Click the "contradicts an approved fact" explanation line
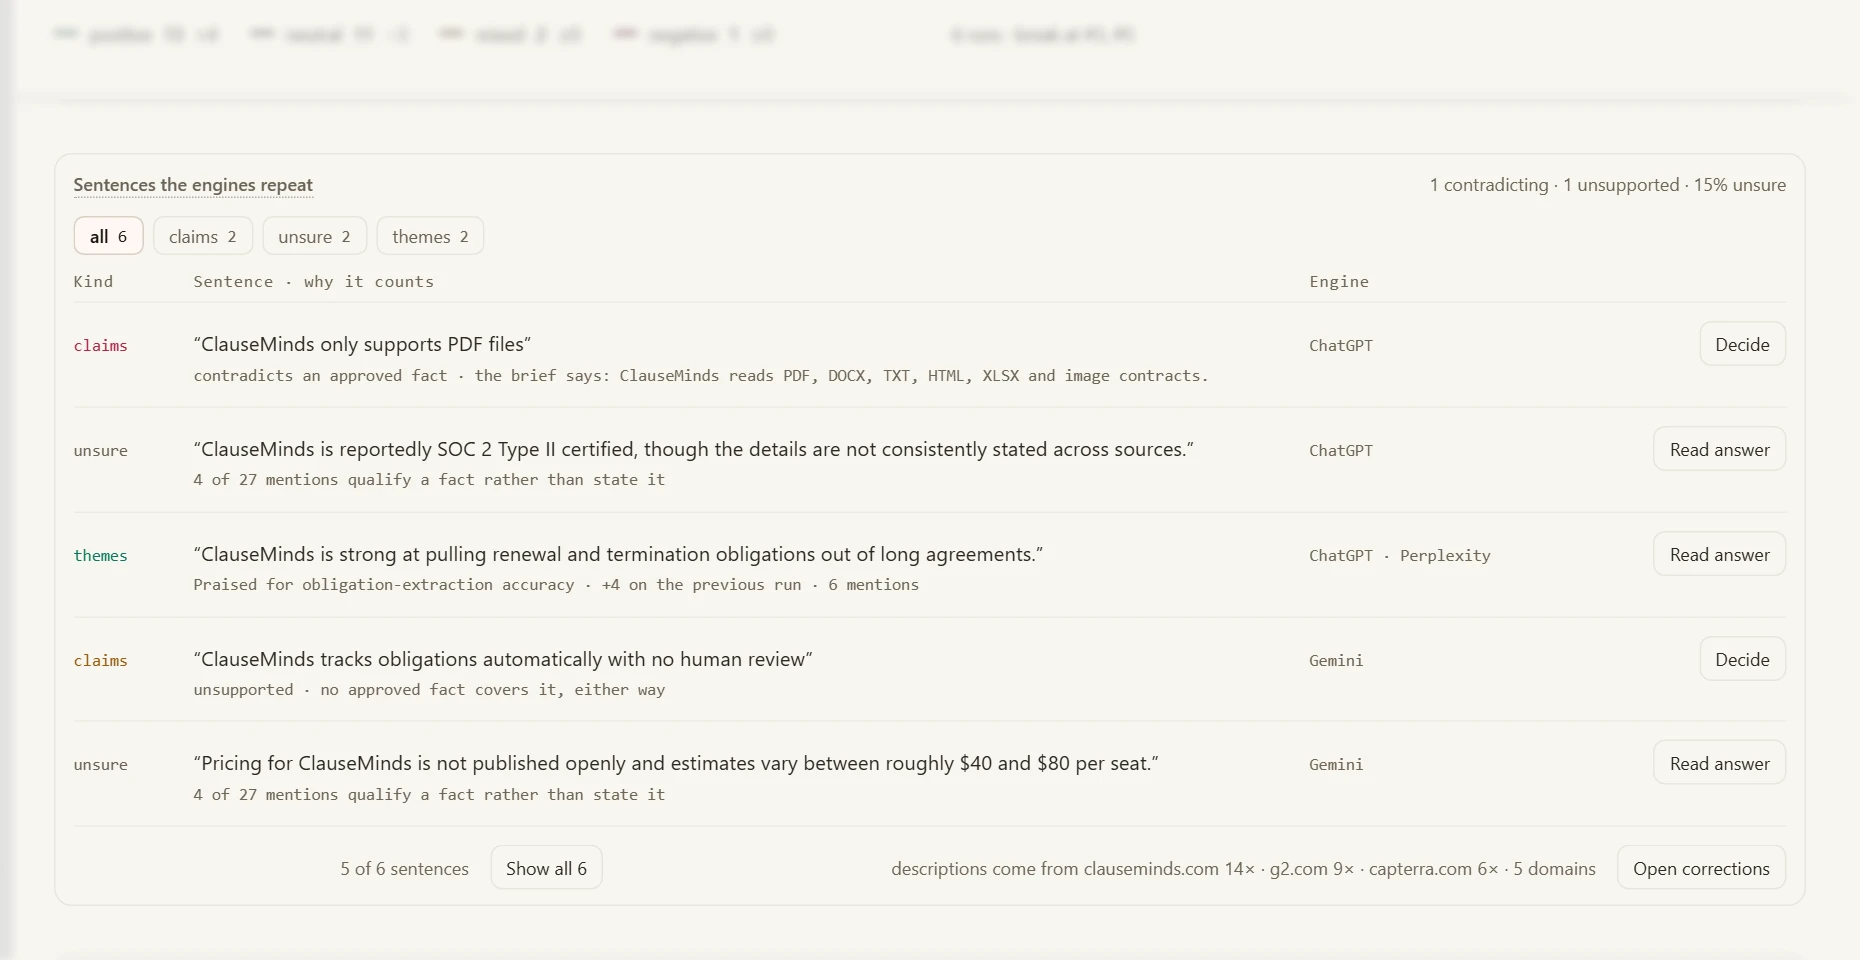The image size is (1860, 960). click(701, 376)
